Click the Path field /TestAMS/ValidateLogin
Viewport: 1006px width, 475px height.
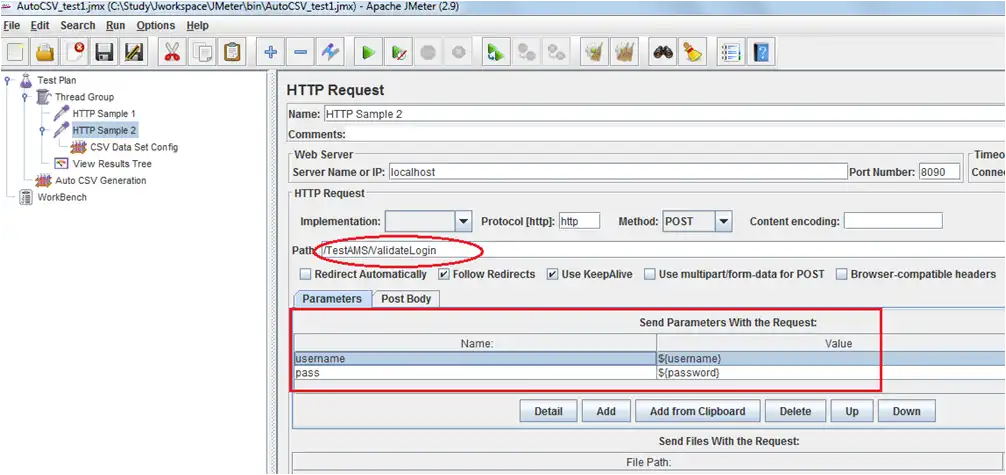tap(663, 250)
